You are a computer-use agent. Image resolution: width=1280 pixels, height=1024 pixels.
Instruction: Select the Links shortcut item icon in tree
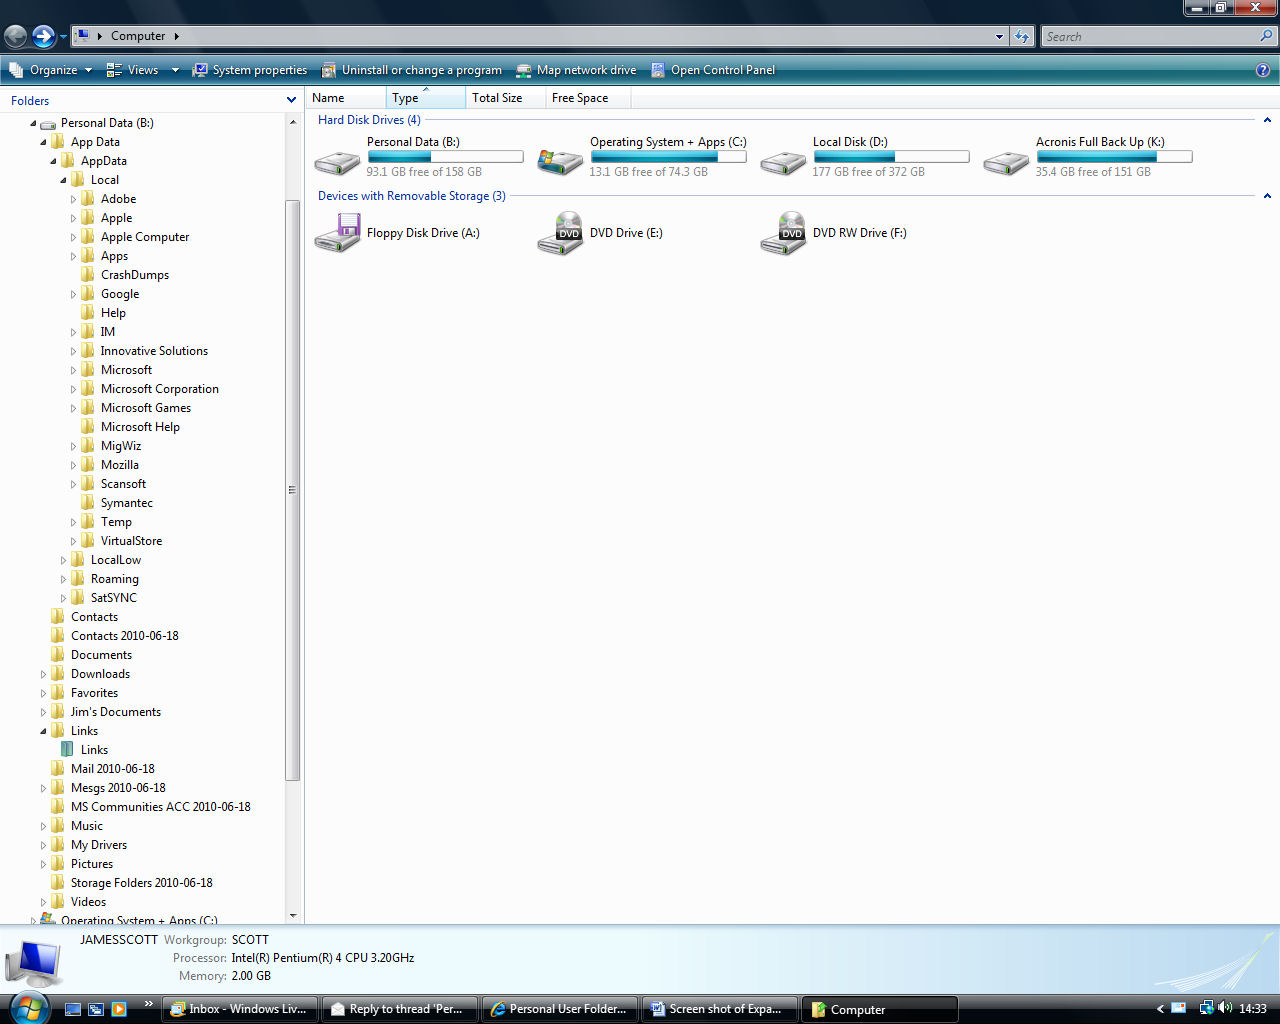[67, 749]
